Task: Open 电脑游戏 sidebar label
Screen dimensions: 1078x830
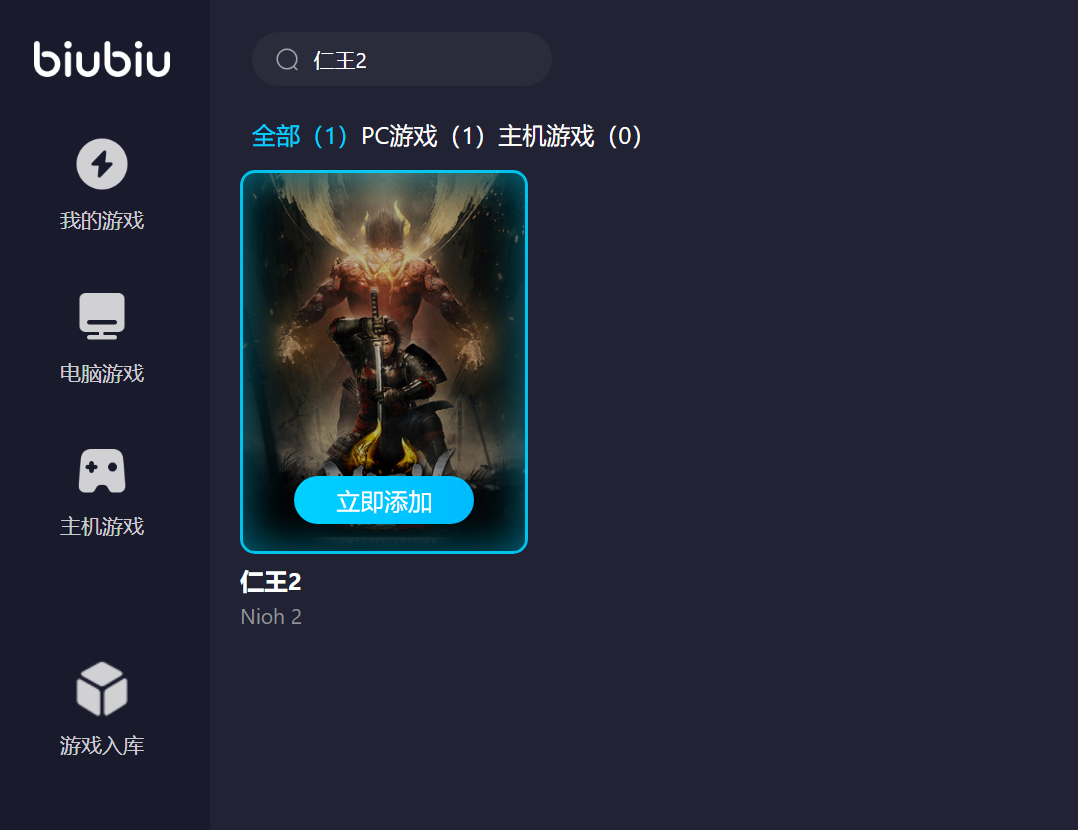Action: tap(102, 373)
